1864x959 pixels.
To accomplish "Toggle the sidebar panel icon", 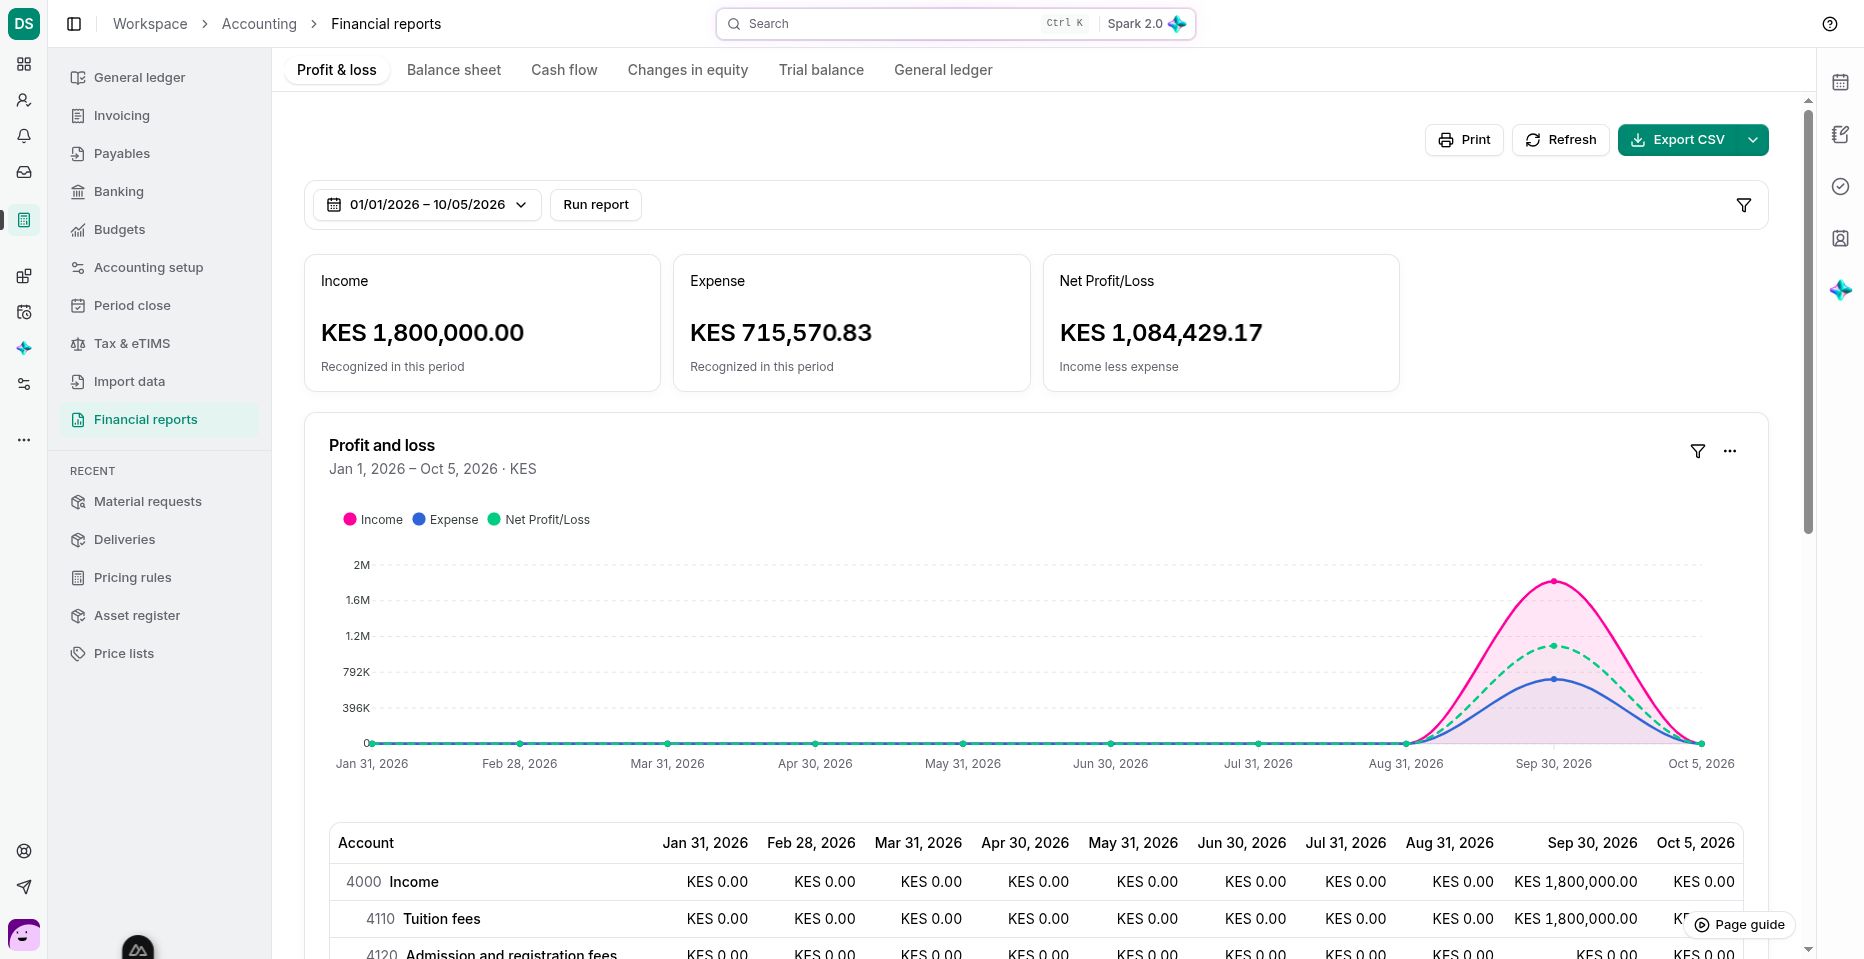I will point(74,24).
